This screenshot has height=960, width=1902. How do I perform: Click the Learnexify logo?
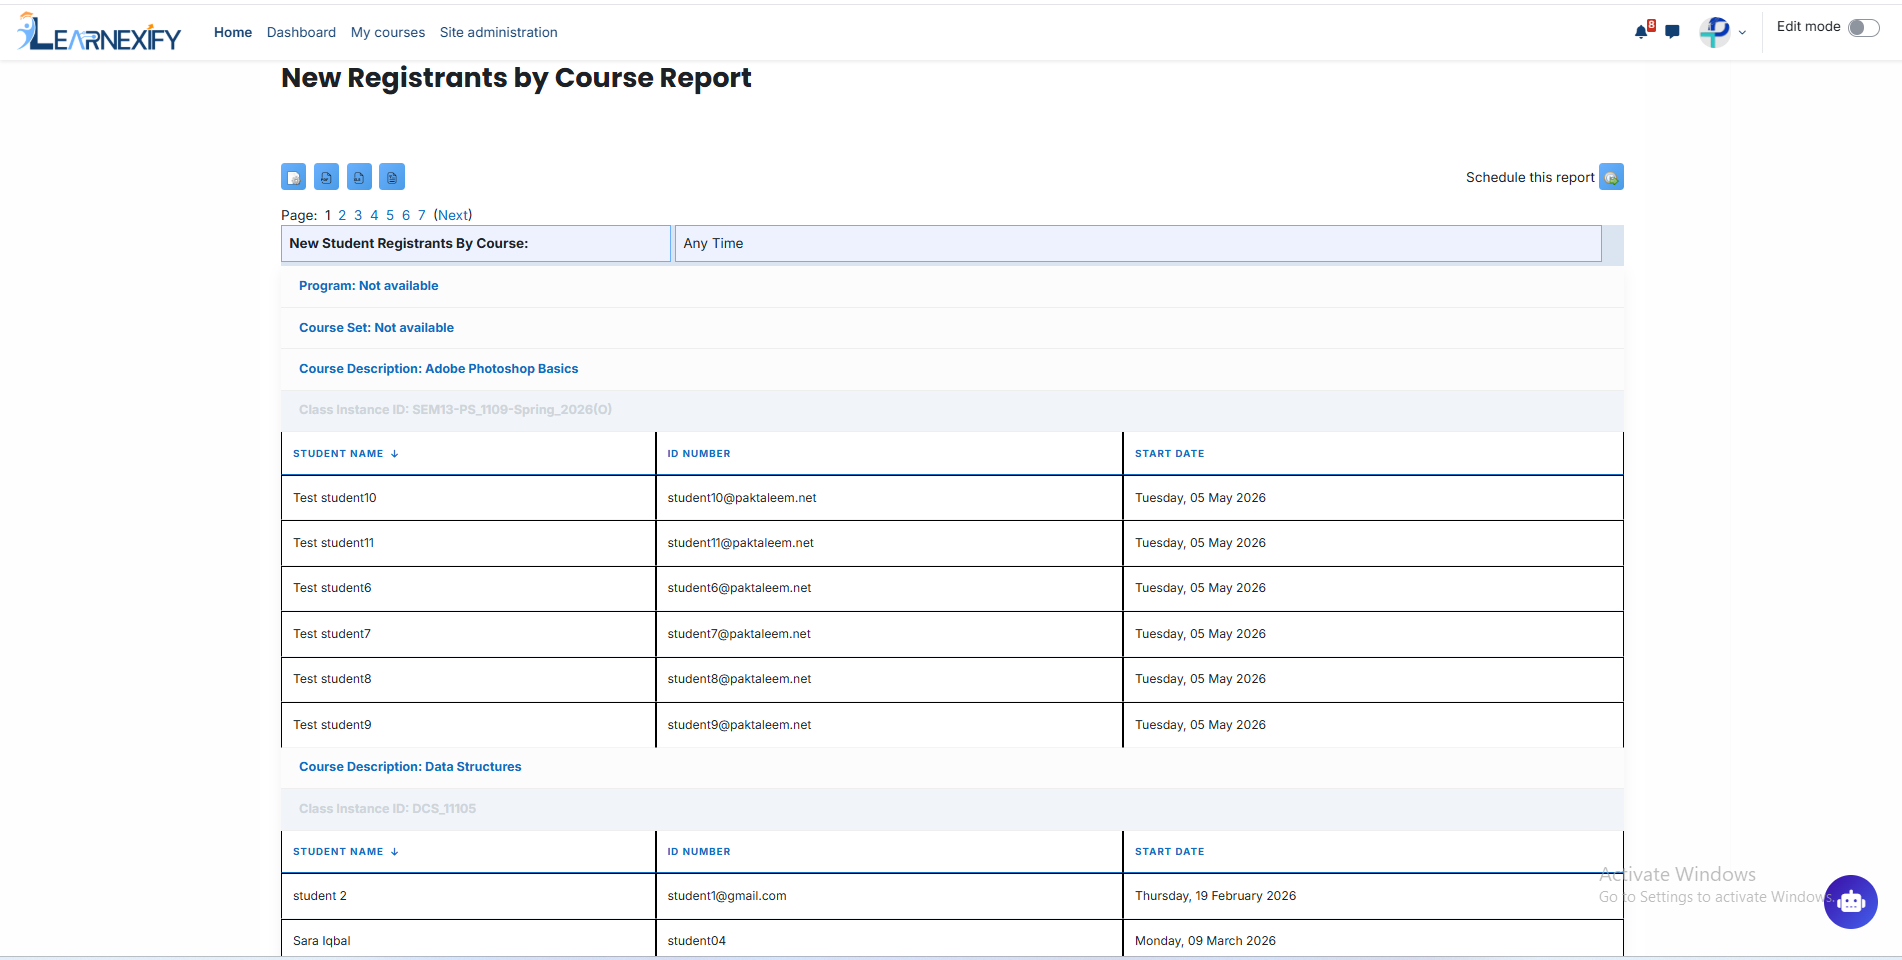[x=99, y=32]
